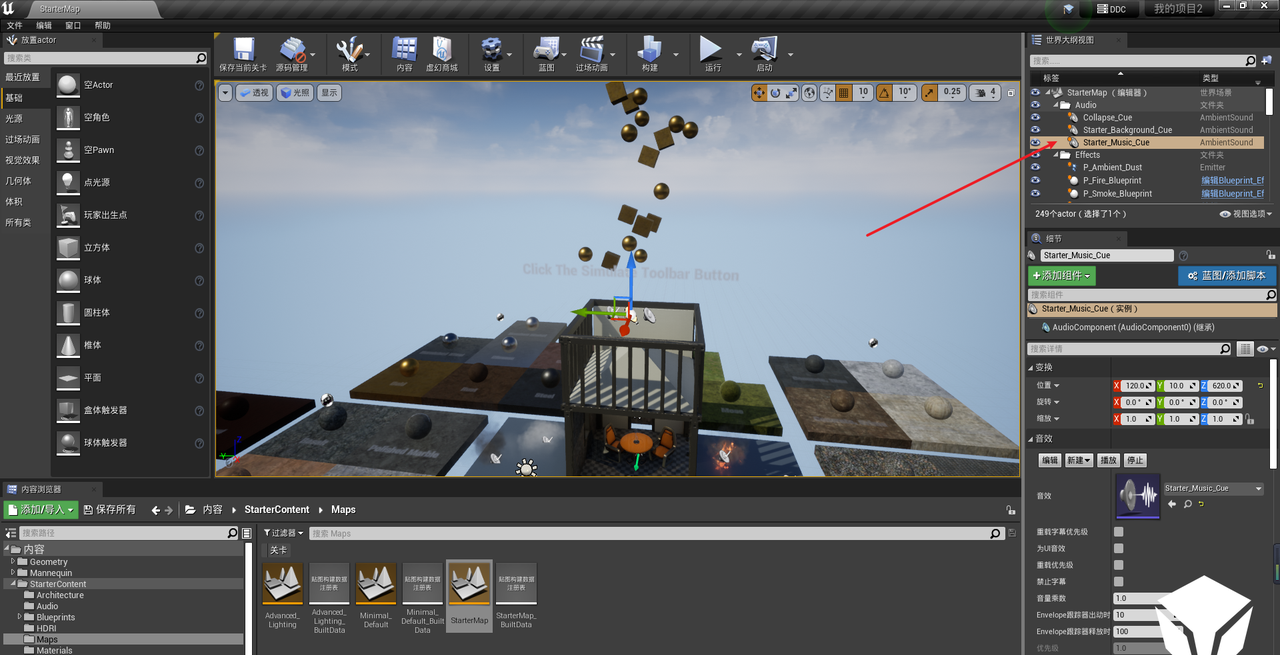Click the 添加组件 green button

click(x=1062, y=275)
